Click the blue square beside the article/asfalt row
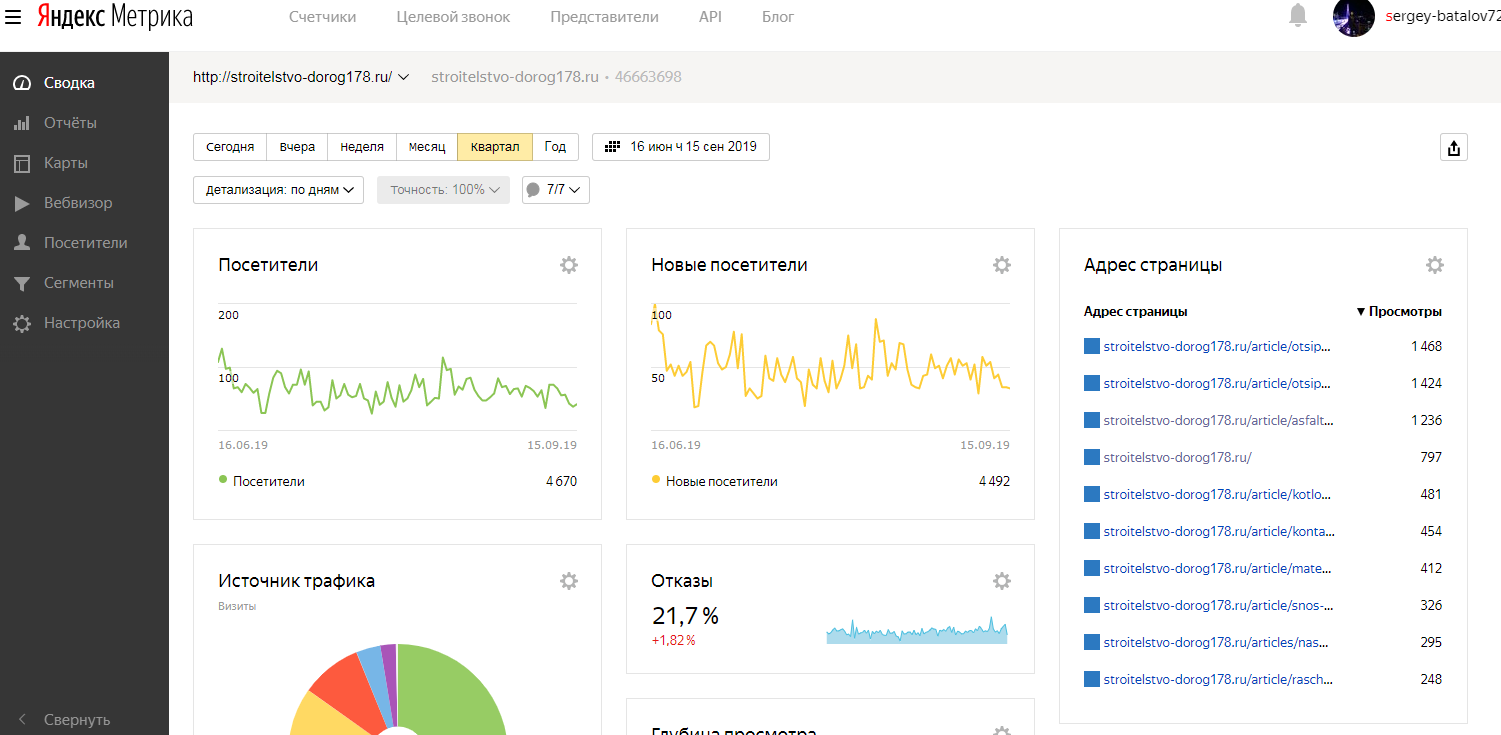 pos(1092,420)
